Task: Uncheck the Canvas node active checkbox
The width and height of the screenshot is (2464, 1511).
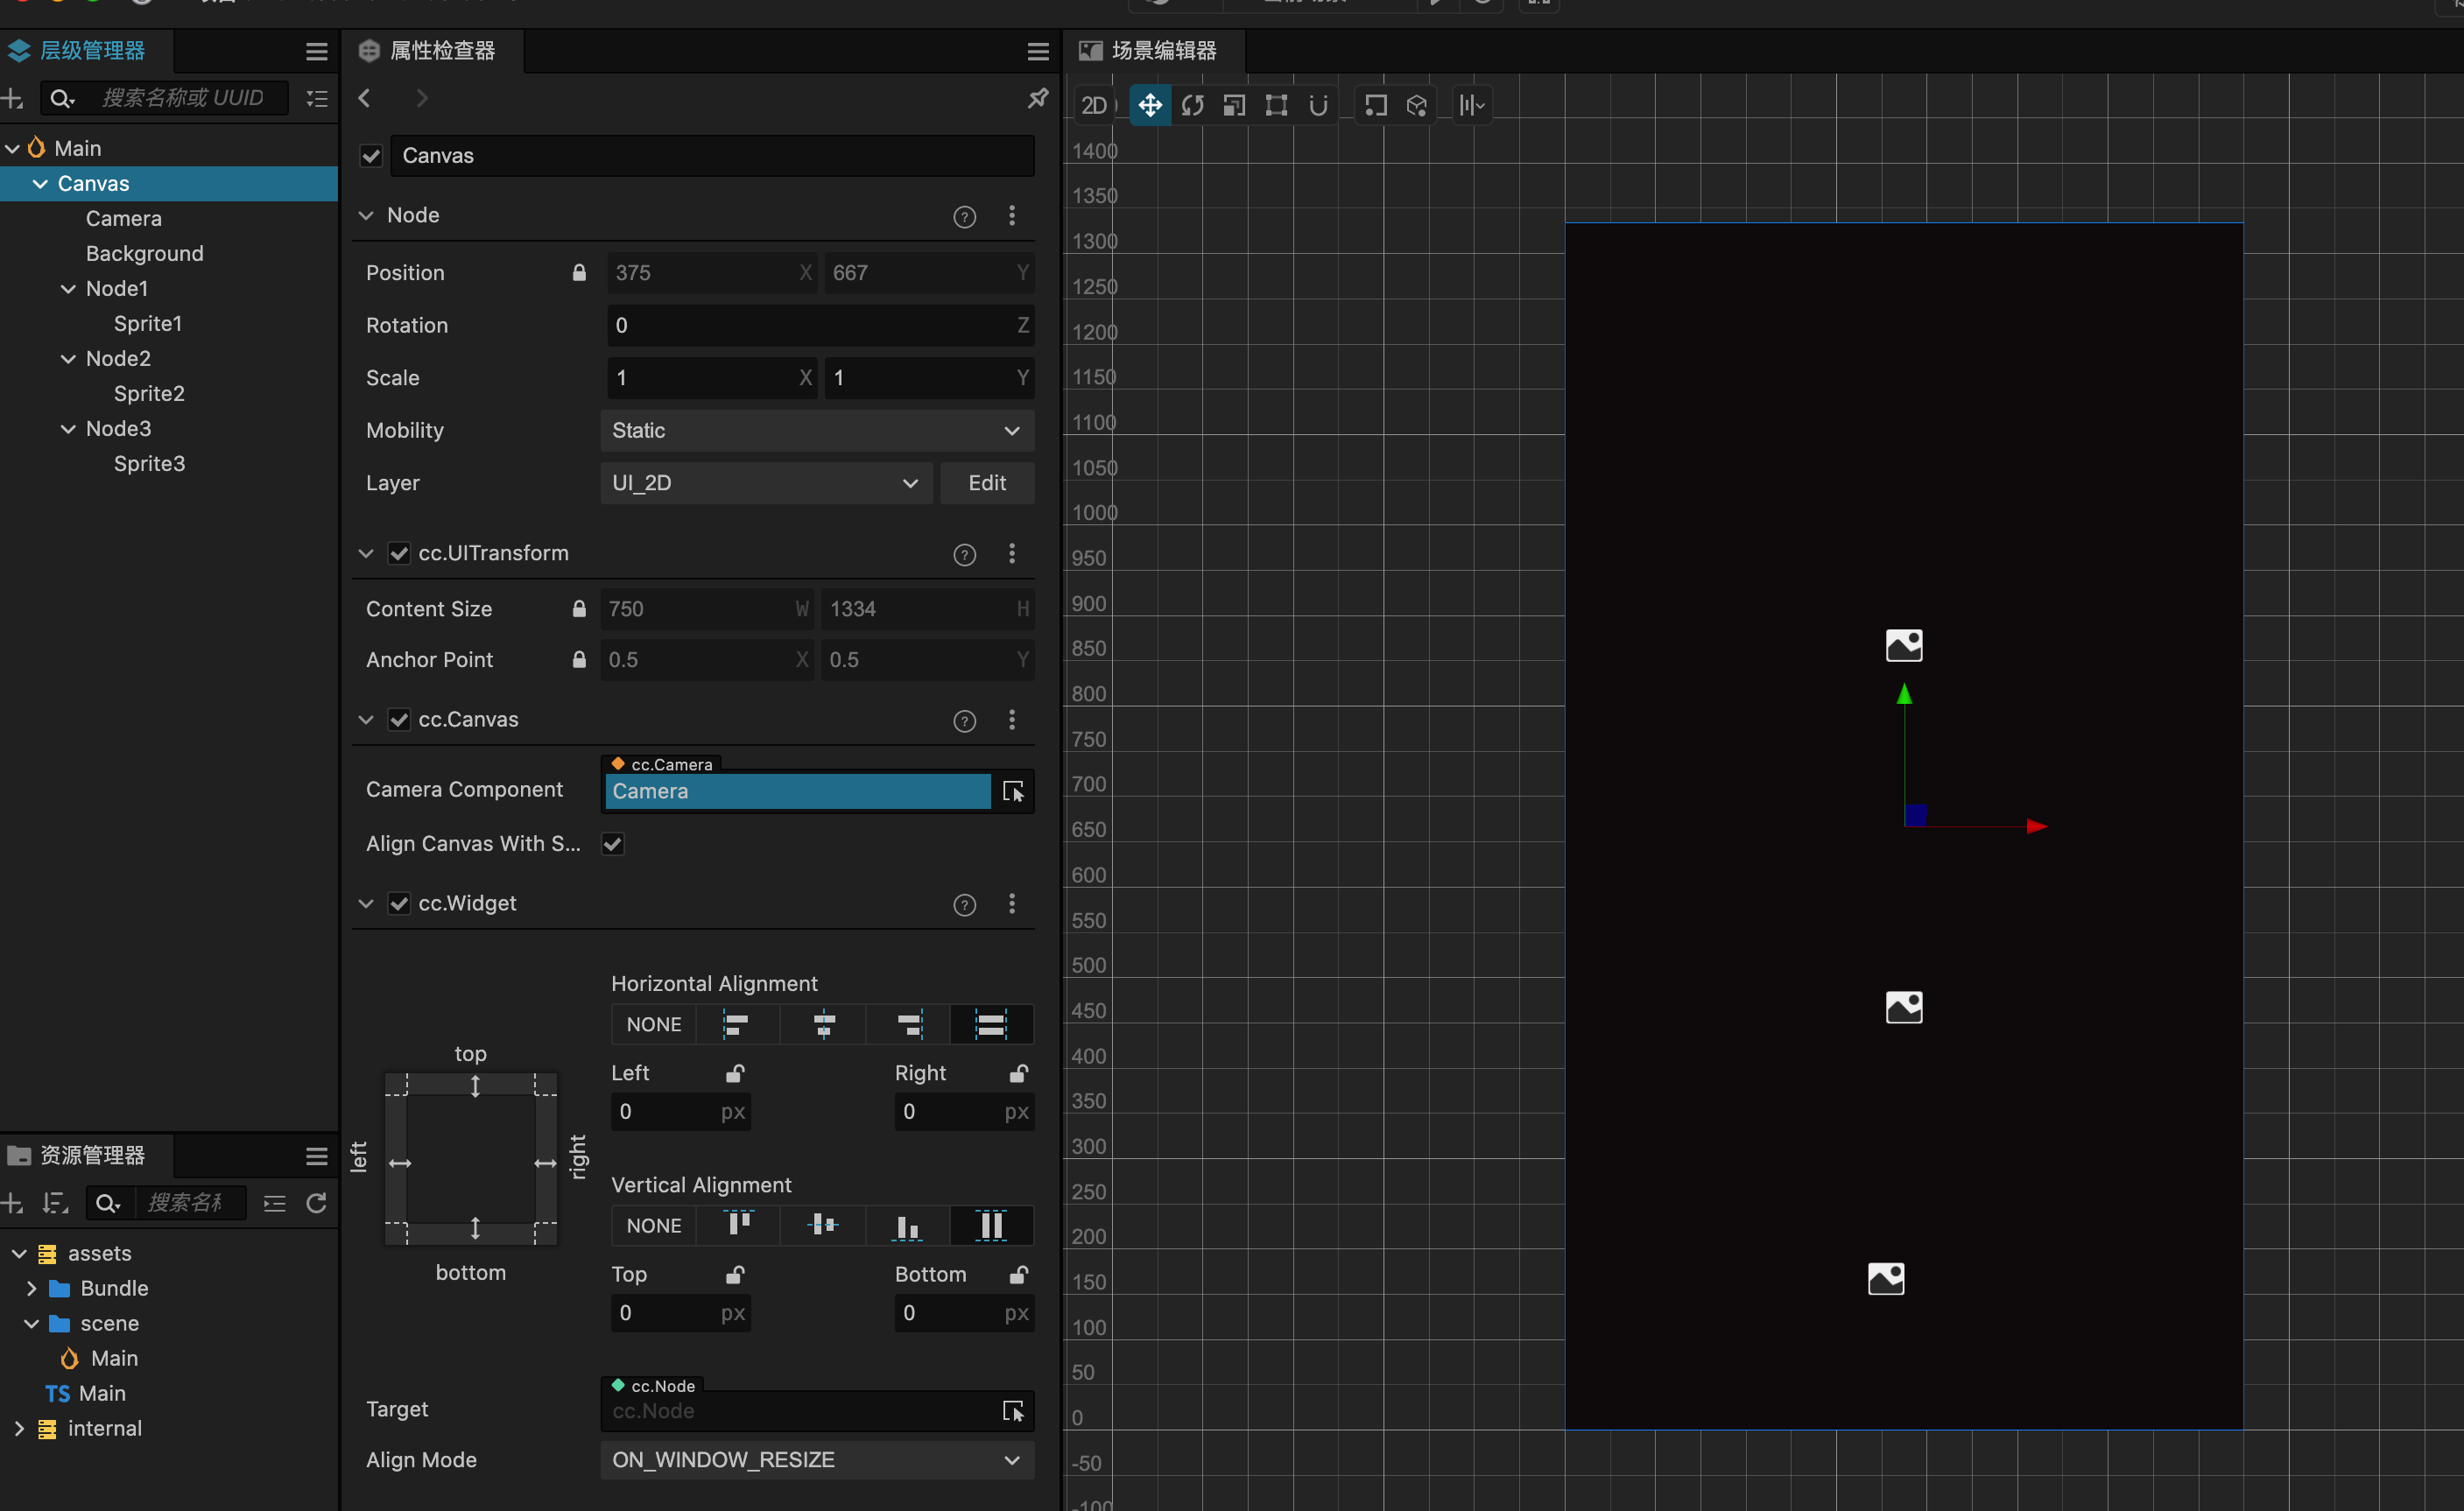Action: coord(371,156)
